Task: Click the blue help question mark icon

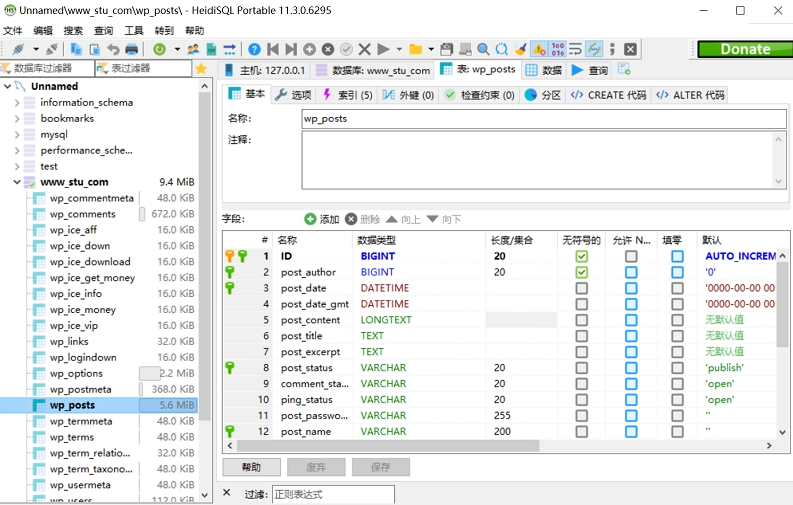Action: (x=254, y=49)
